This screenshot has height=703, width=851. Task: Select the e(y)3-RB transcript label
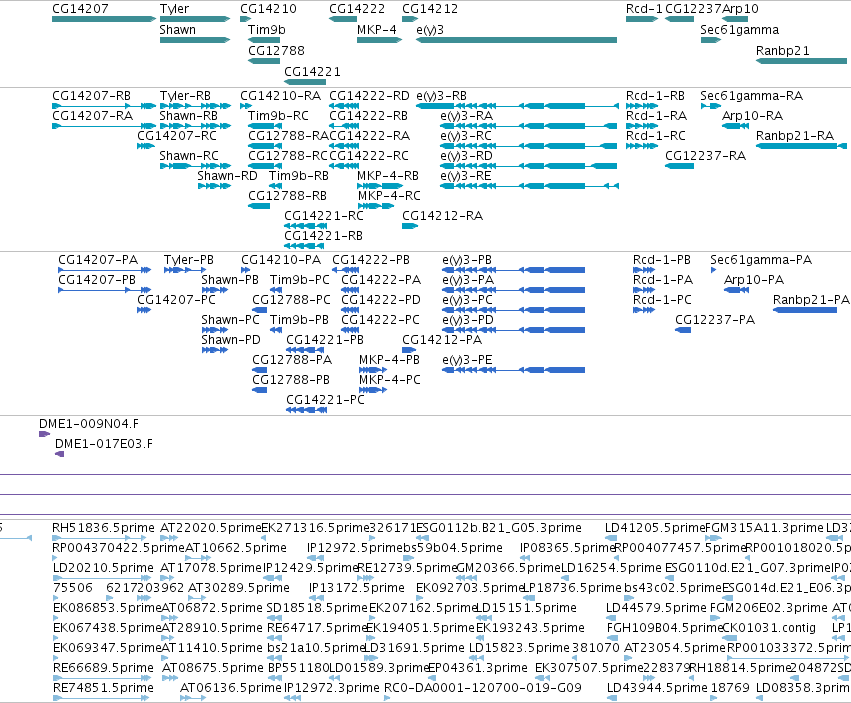point(441,96)
